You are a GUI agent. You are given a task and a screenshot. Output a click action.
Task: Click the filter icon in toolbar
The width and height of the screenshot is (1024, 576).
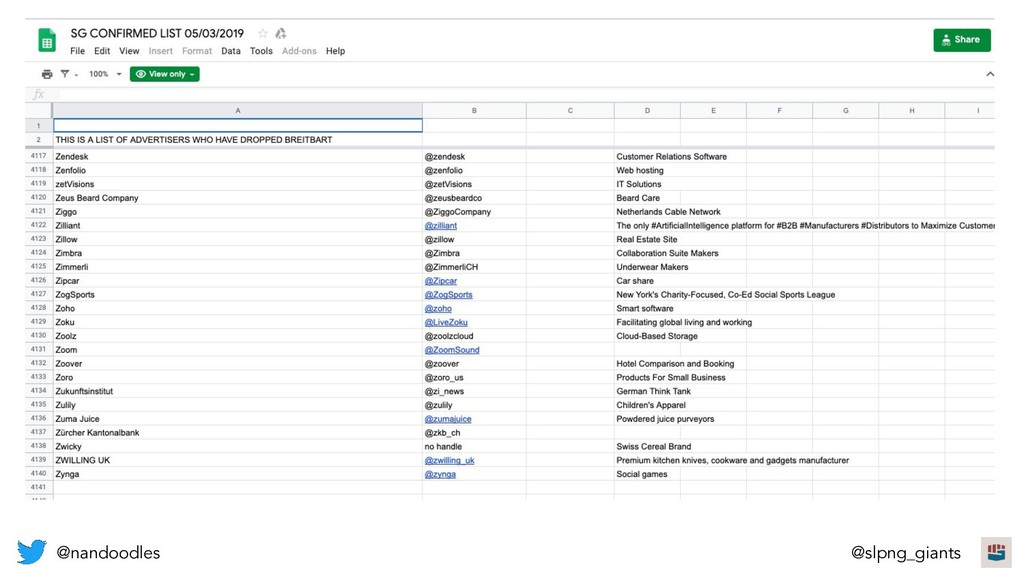[x=65, y=74]
